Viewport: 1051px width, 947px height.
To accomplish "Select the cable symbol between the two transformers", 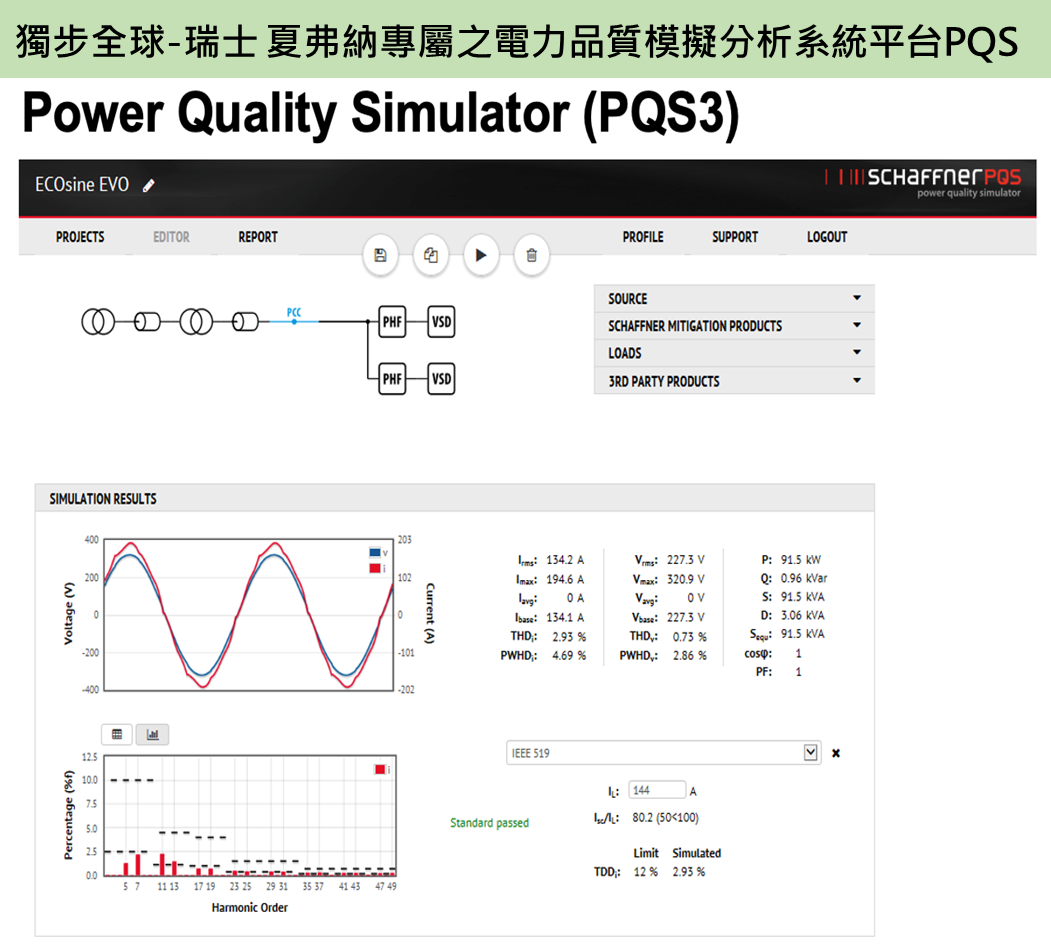I will [x=147, y=322].
